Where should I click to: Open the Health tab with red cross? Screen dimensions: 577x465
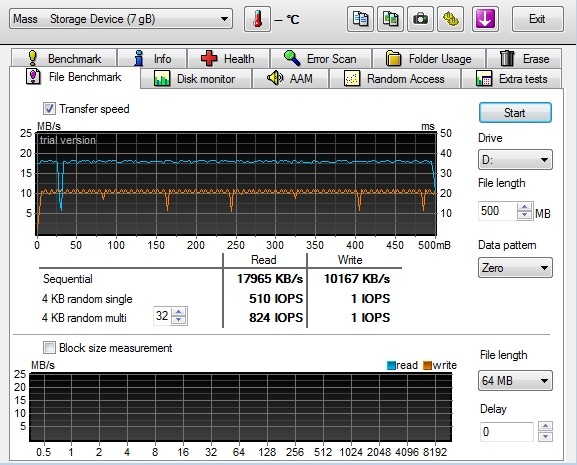pos(228,58)
